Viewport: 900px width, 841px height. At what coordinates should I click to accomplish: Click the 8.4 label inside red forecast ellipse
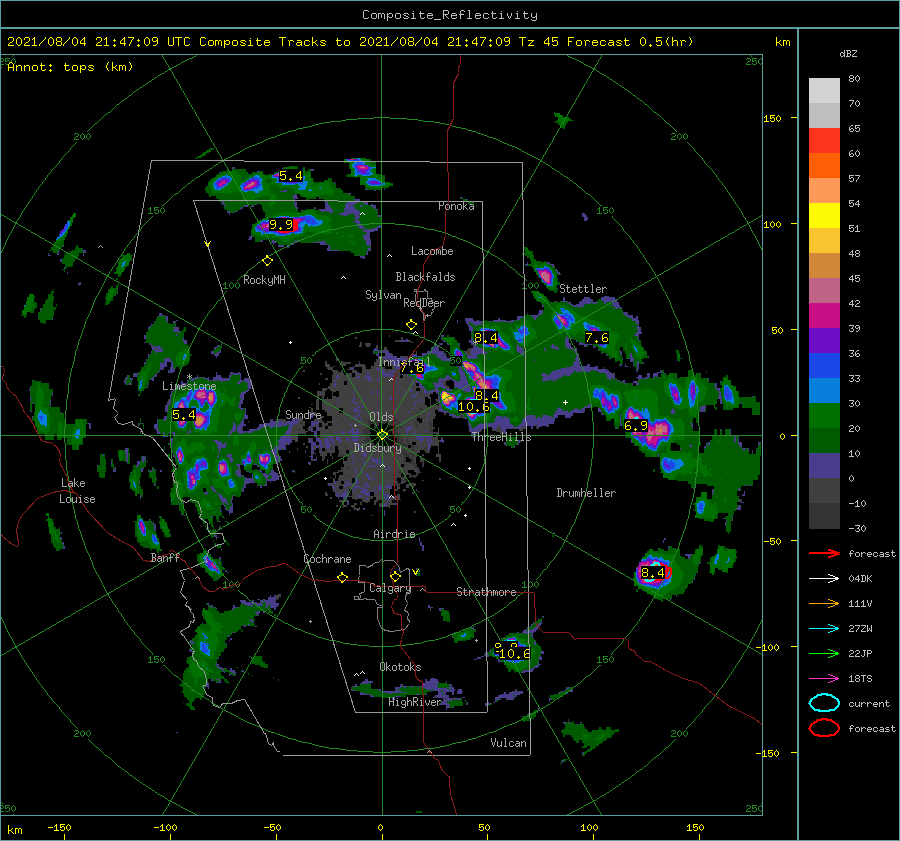pos(653,572)
